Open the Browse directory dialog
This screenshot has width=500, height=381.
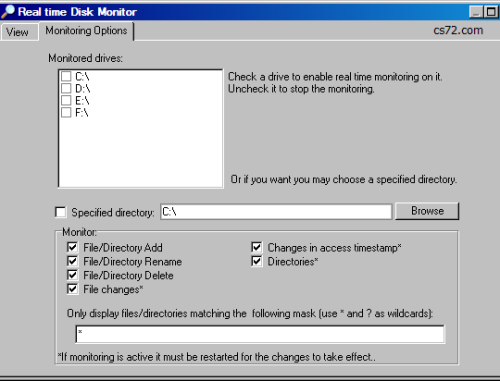click(427, 211)
